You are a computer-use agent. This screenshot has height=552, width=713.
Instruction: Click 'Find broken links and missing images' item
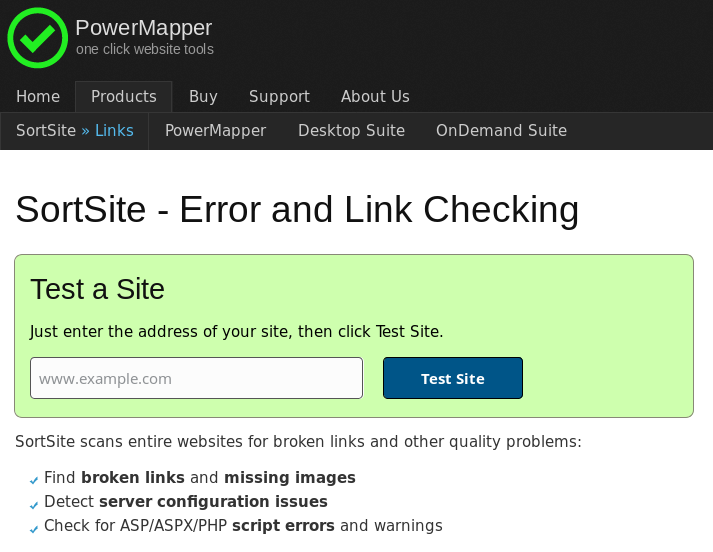(x=200, y=478)
